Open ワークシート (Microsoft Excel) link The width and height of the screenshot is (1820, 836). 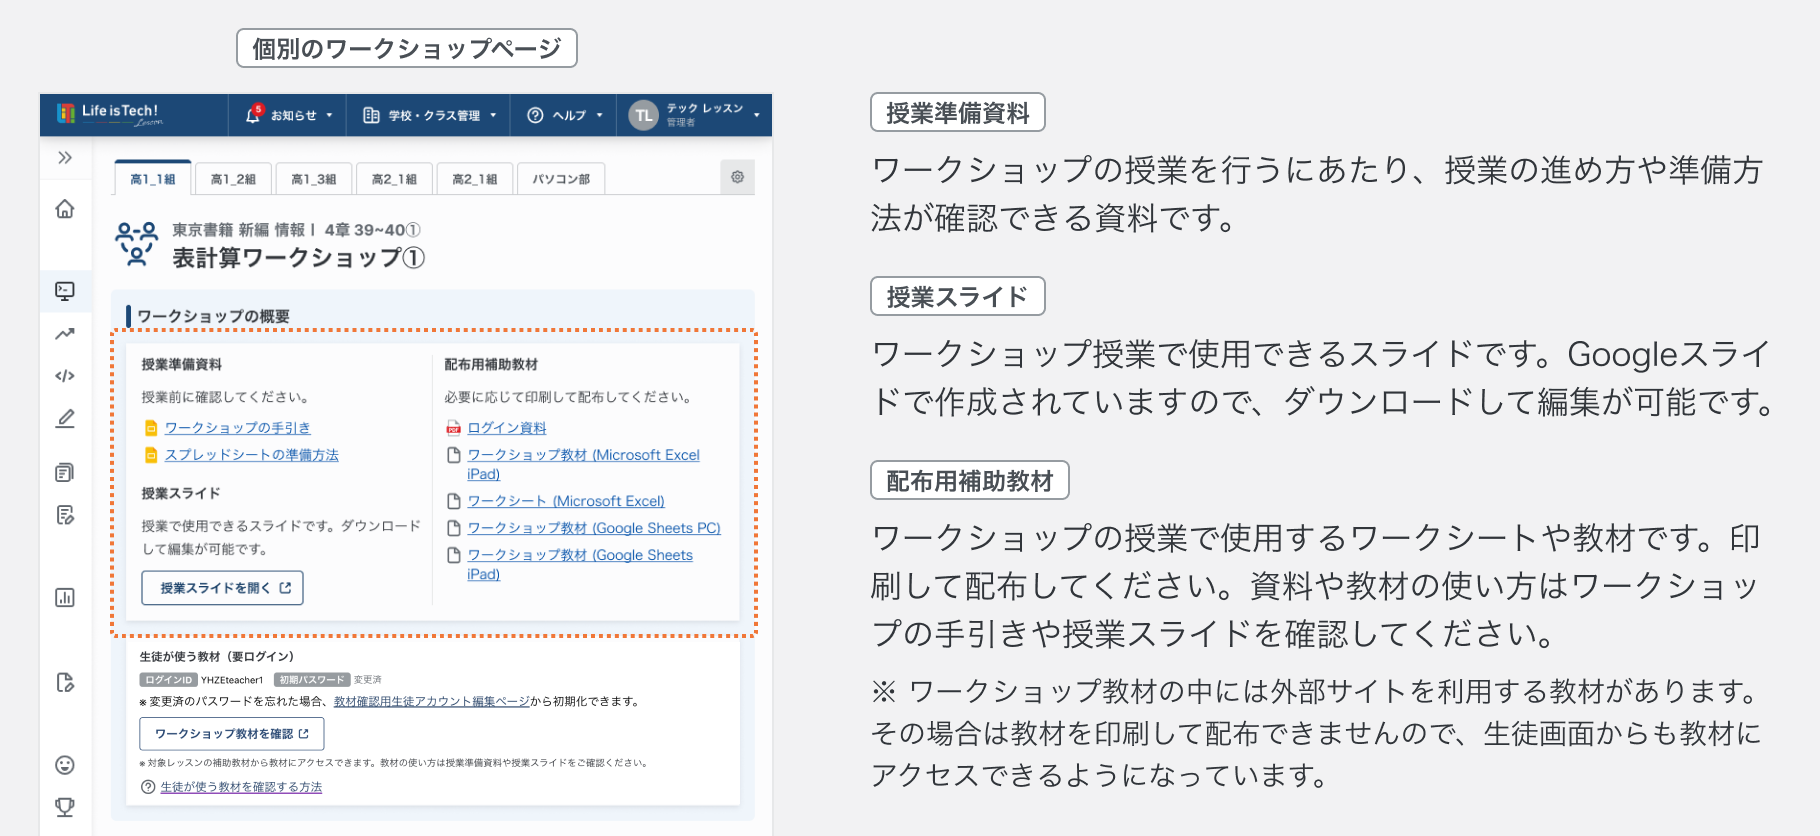(566, 501)
